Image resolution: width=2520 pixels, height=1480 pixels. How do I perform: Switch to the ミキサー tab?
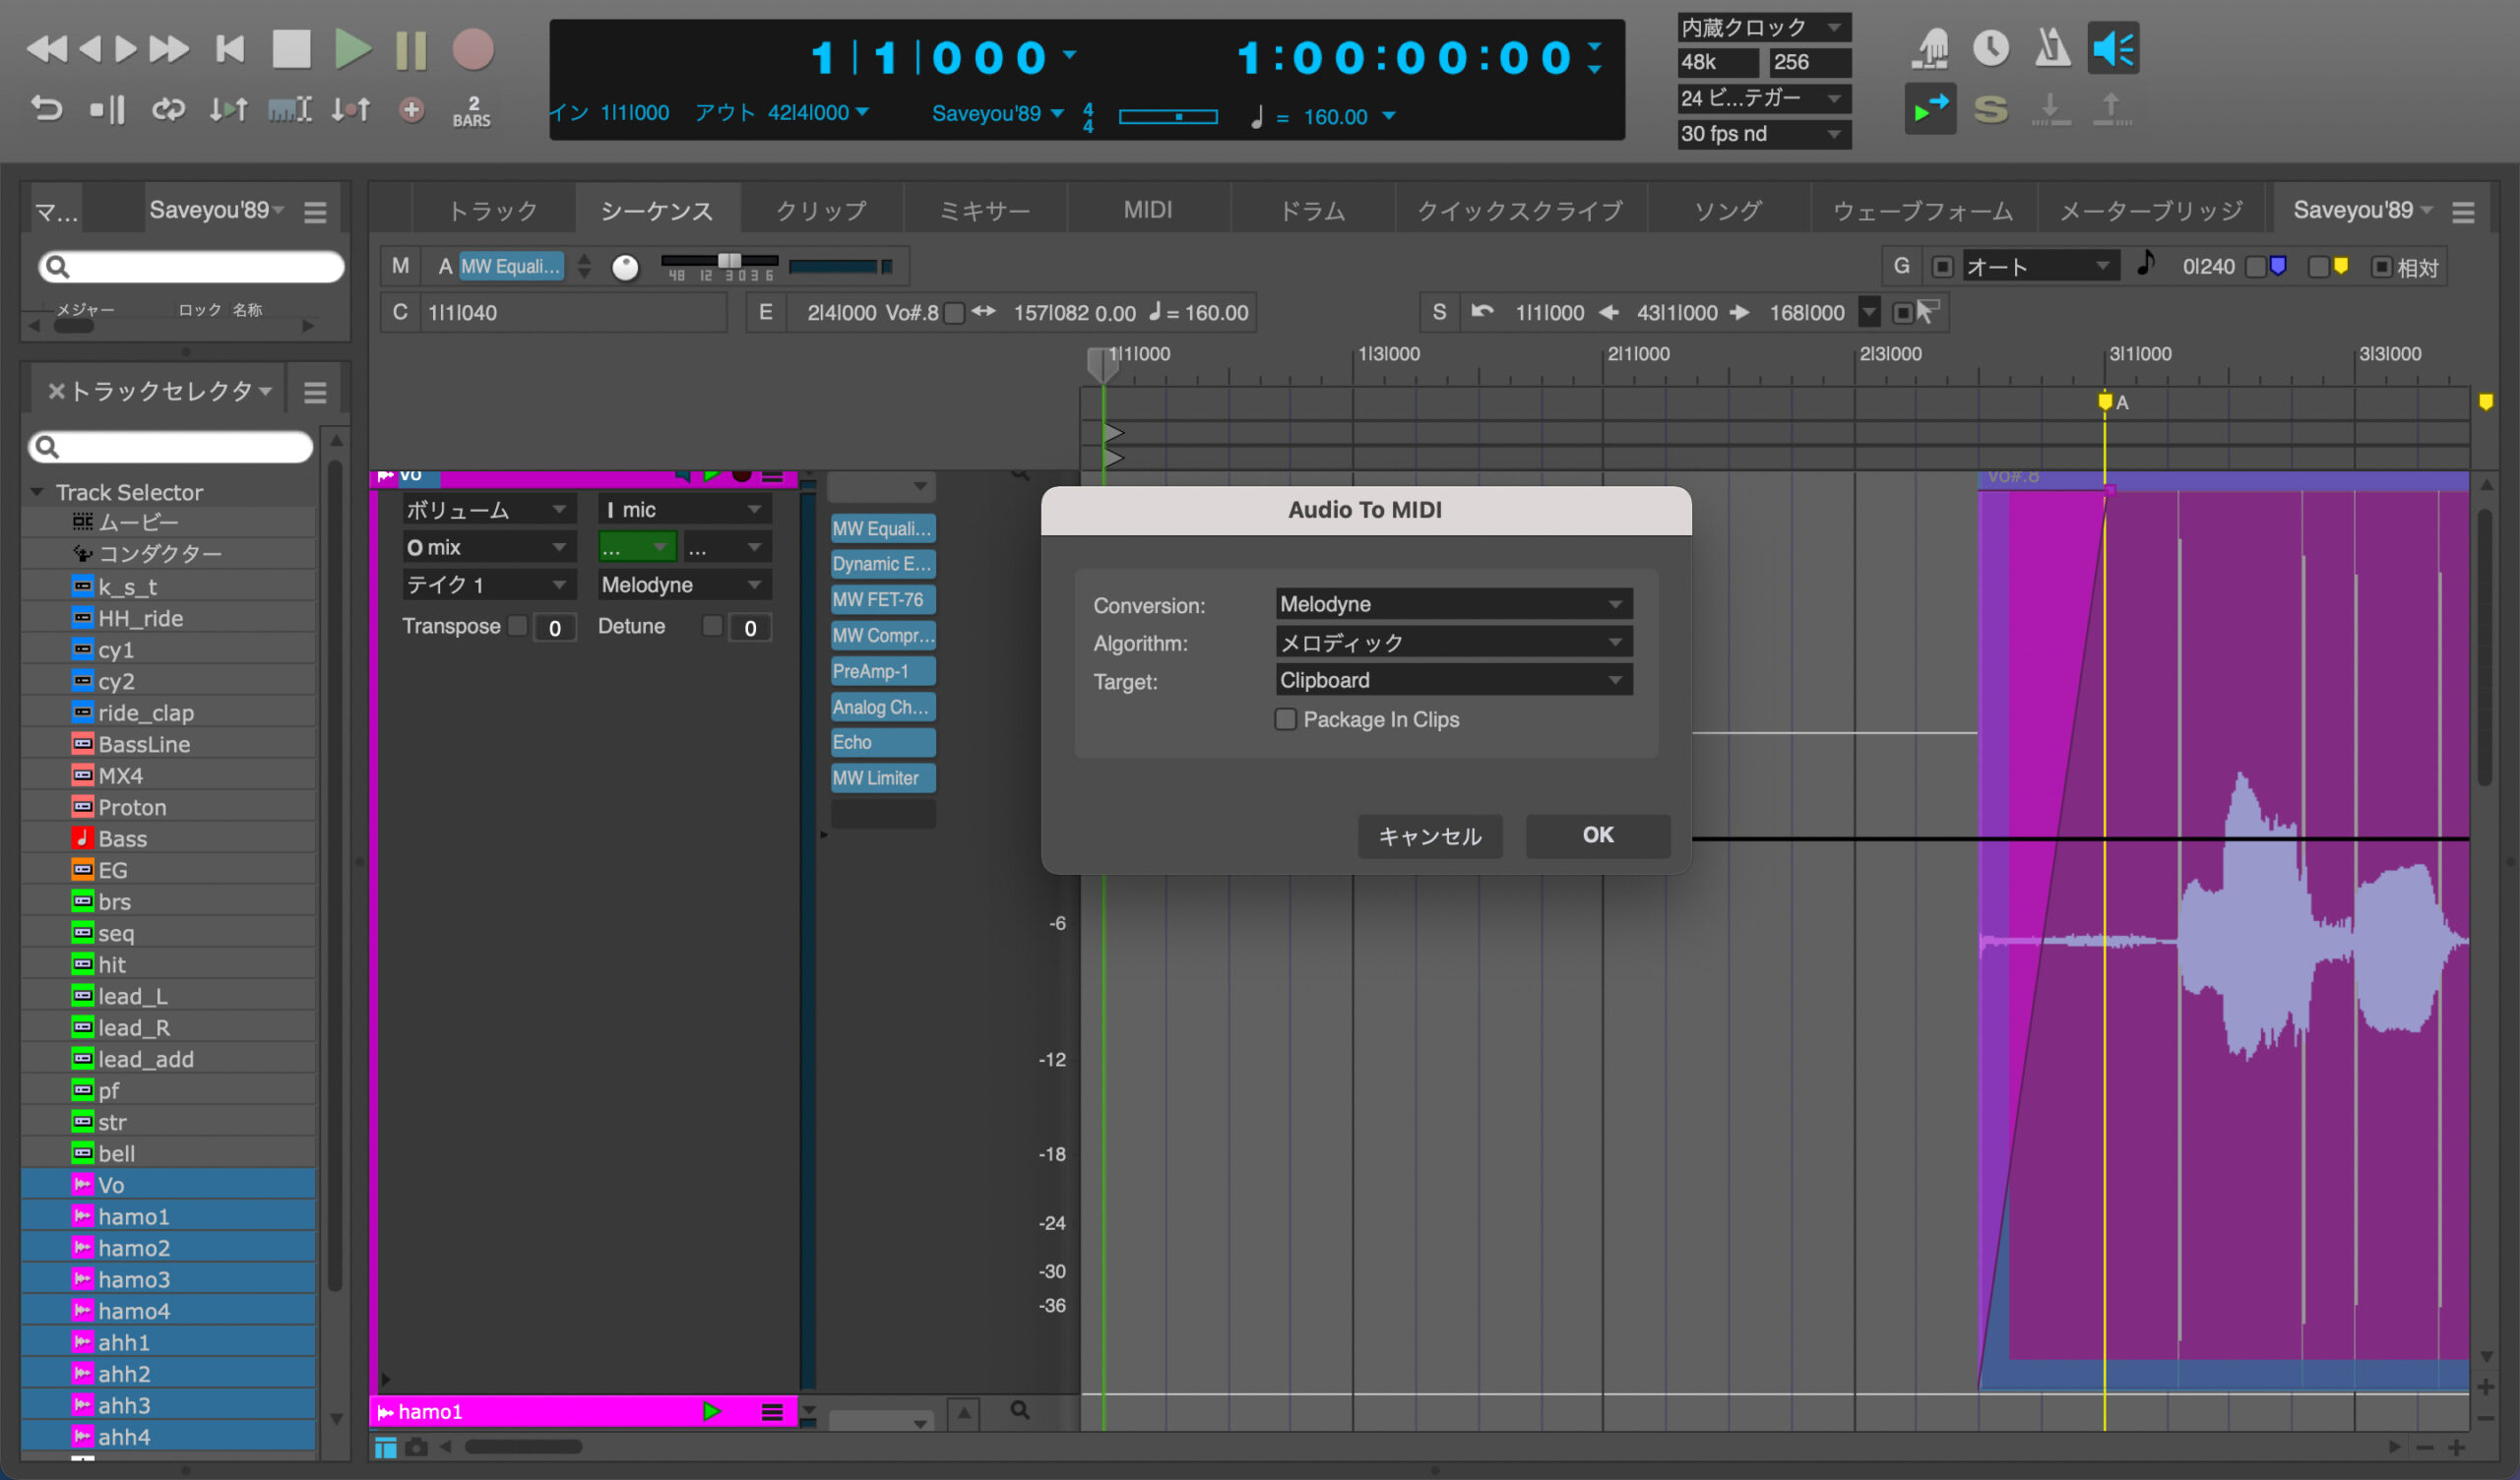pyautogui.click(x=984, y=210)
